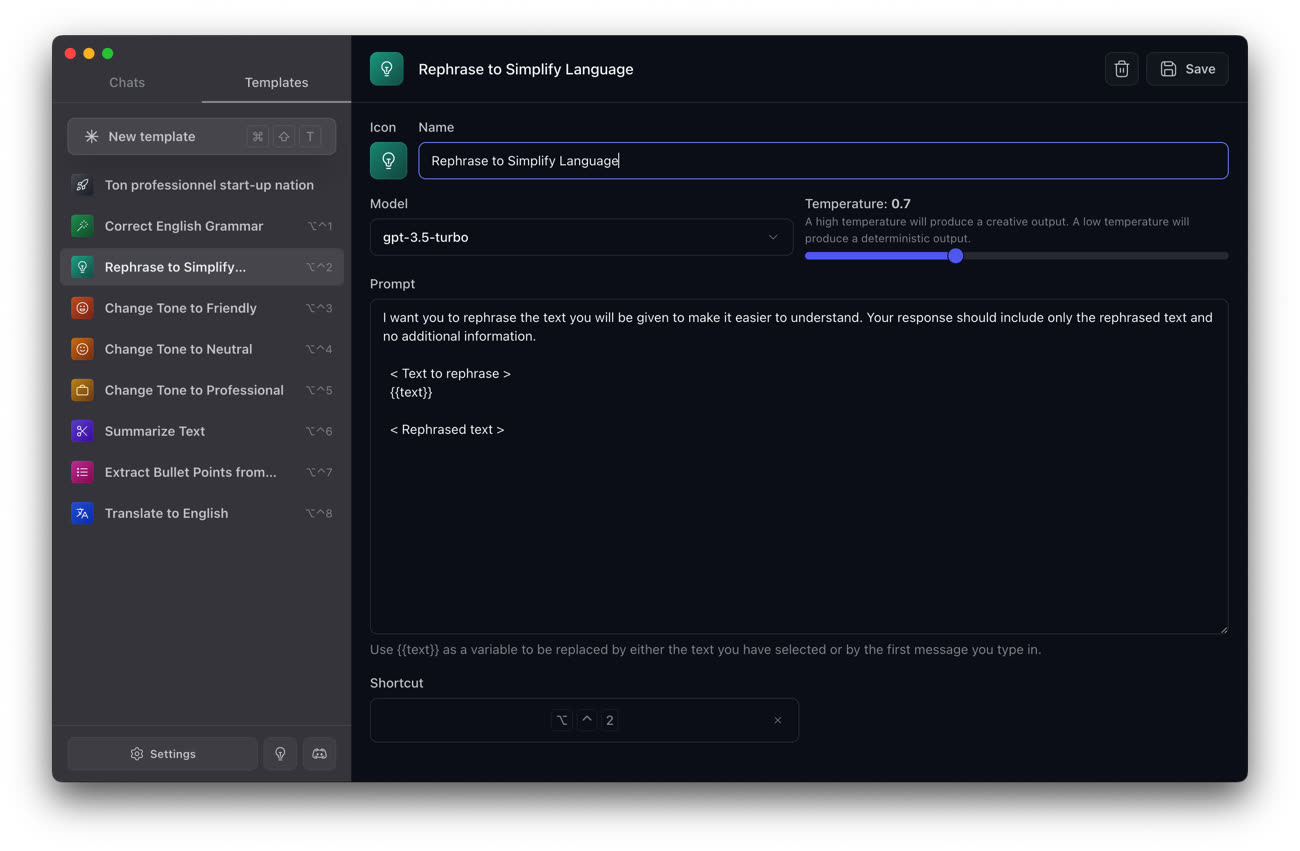This screenshot has height=851, width=1300.
Task: Click the resize grip of Prompt box
Action: click(x=1223, y=628)
